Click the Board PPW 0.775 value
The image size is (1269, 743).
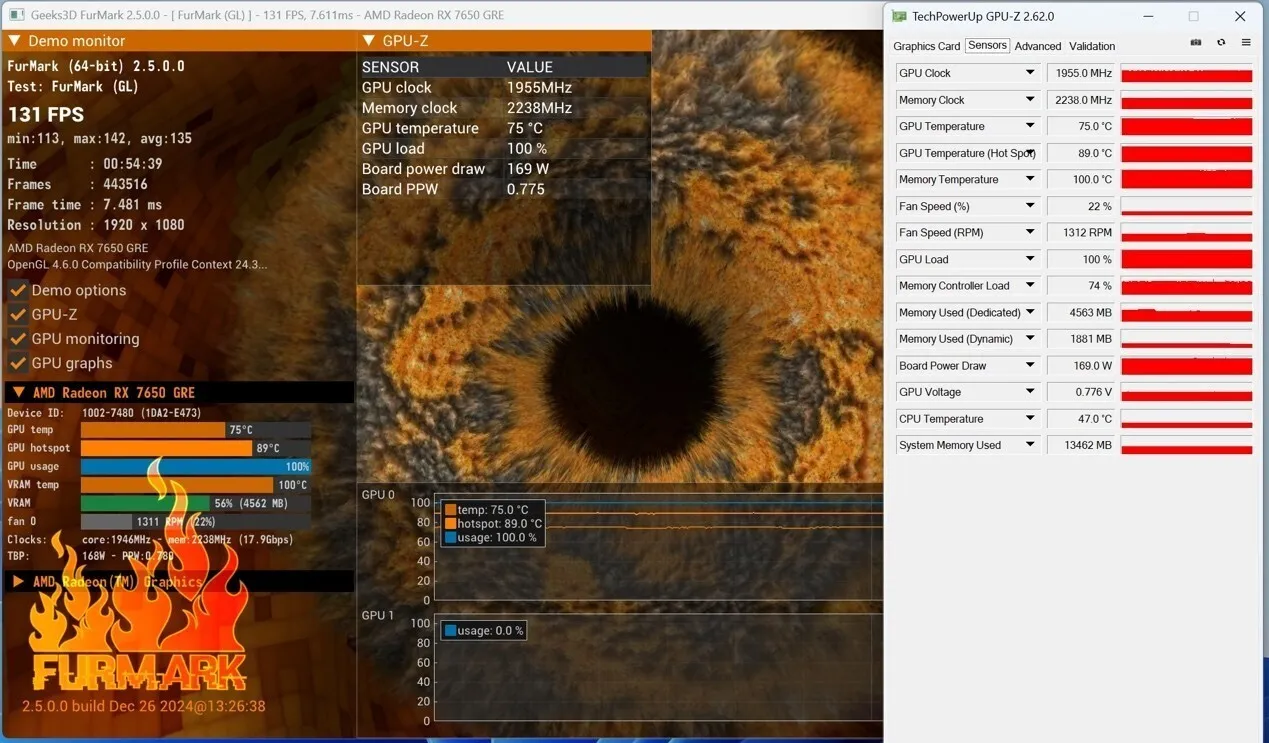pos(526,189)
